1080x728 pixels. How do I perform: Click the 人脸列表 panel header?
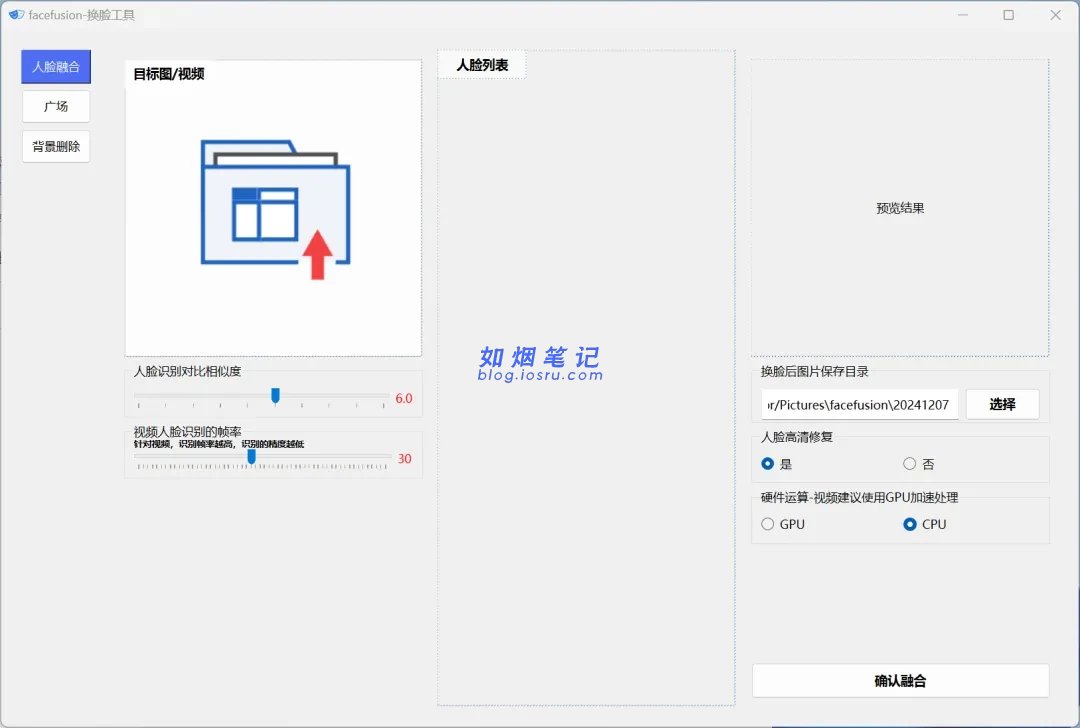coord(482,65)
